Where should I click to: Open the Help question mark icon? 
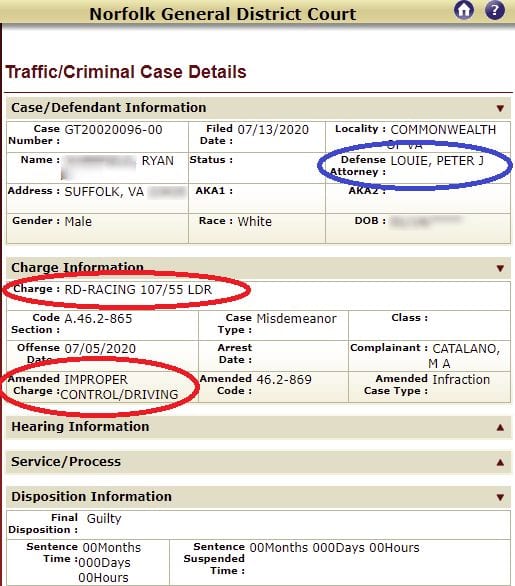tap(494, 10)
